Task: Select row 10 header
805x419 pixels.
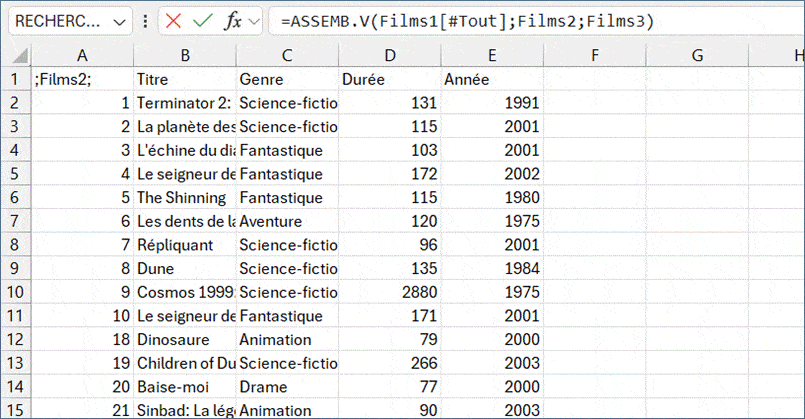Action: (15, 292)
